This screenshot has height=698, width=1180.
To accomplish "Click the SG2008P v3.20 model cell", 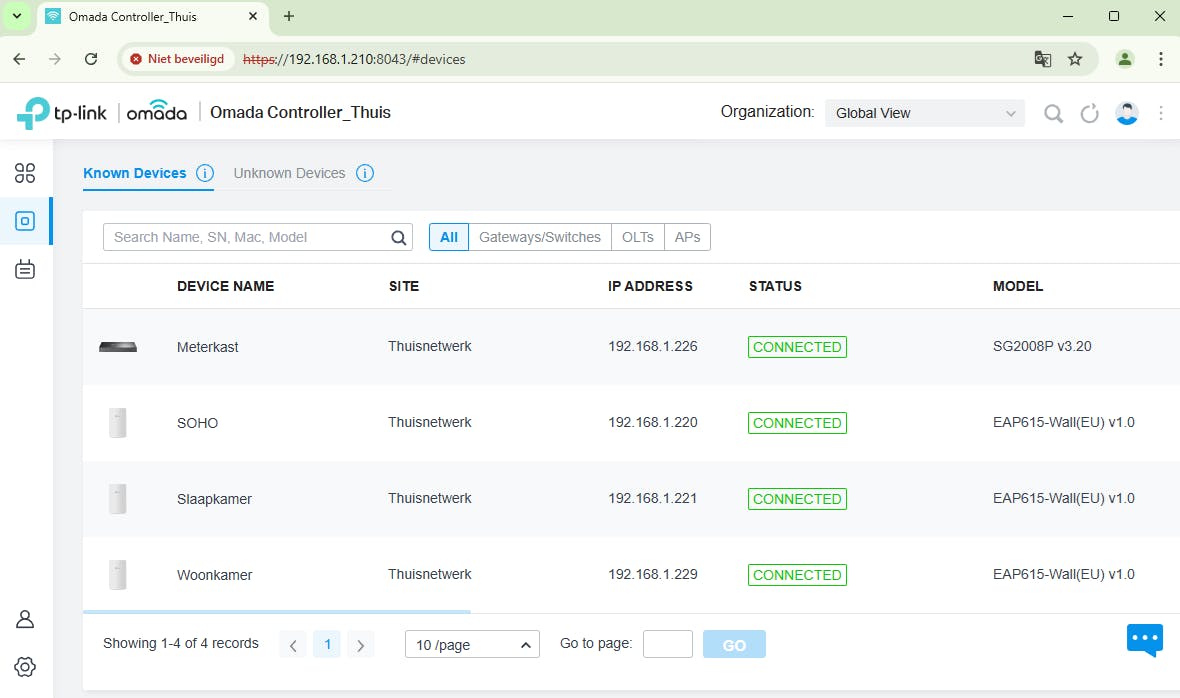I will point(1042,346).
